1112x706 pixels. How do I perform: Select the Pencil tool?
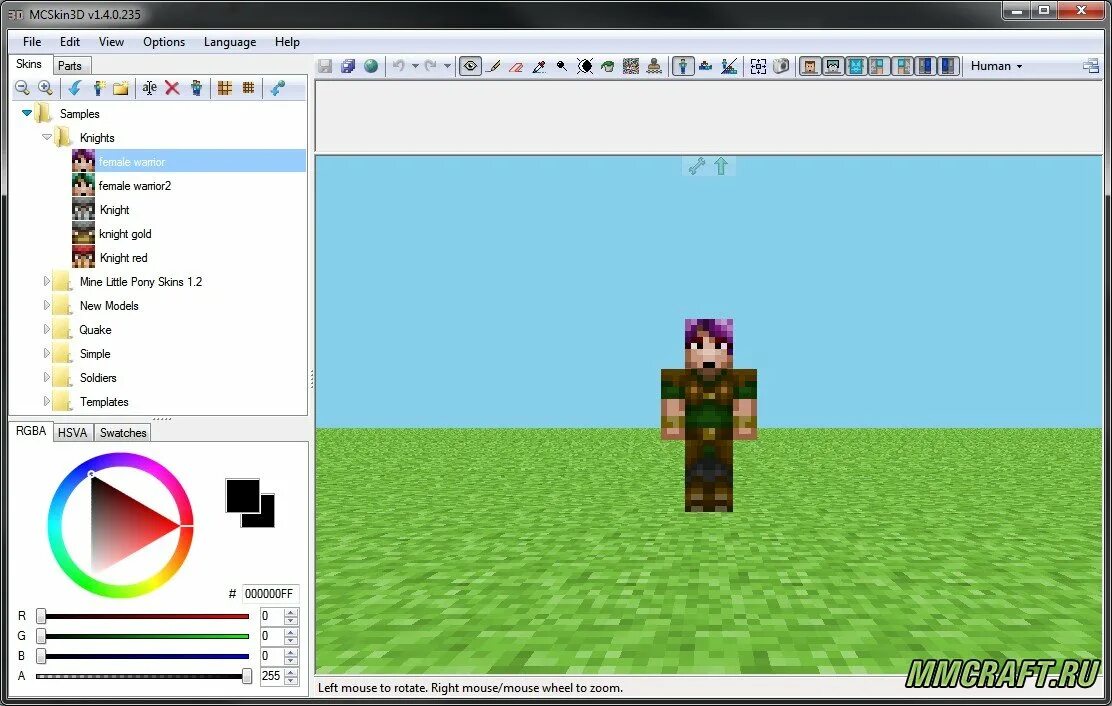pos(494,66)
